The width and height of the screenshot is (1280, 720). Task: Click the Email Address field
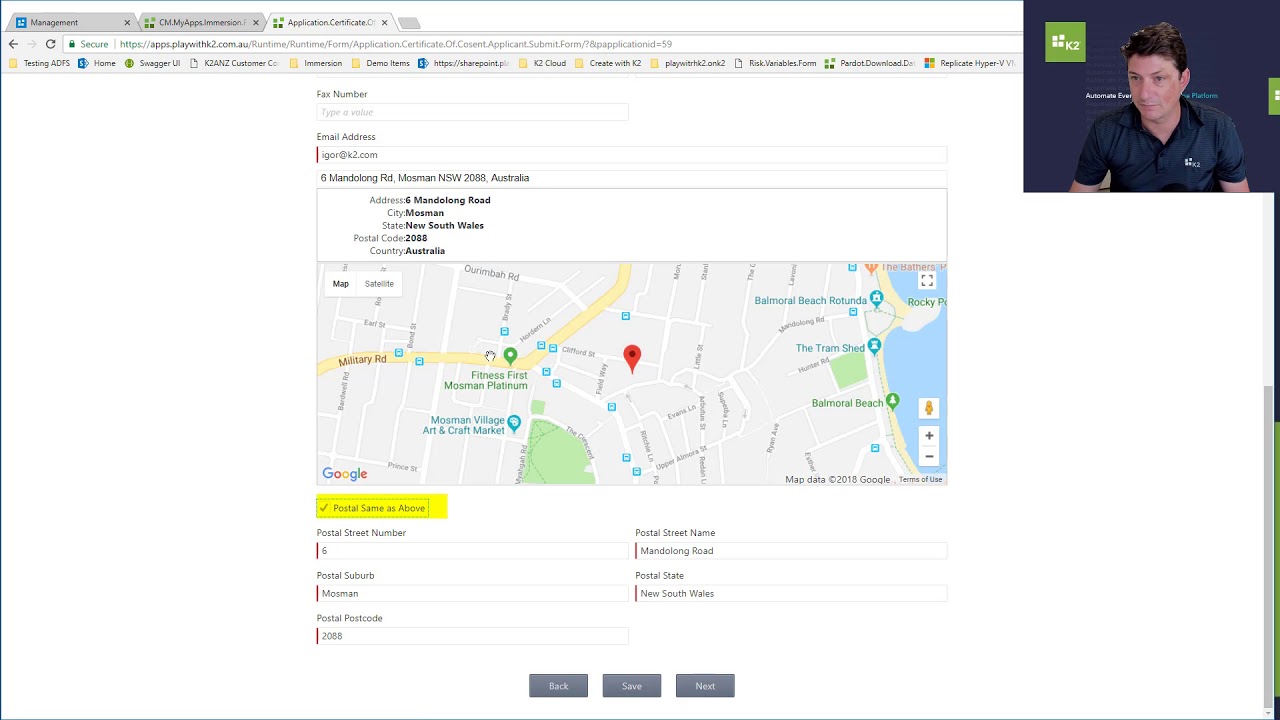[632, 155]
